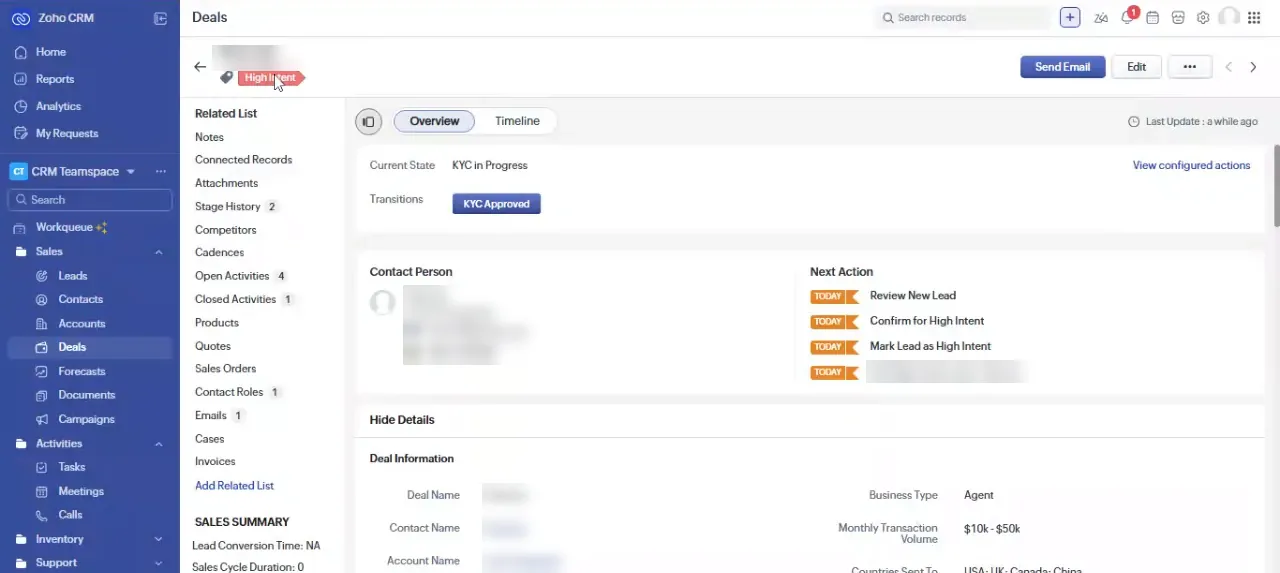Open the notifications bell
1280x573 pixels.
(1127, 18)
